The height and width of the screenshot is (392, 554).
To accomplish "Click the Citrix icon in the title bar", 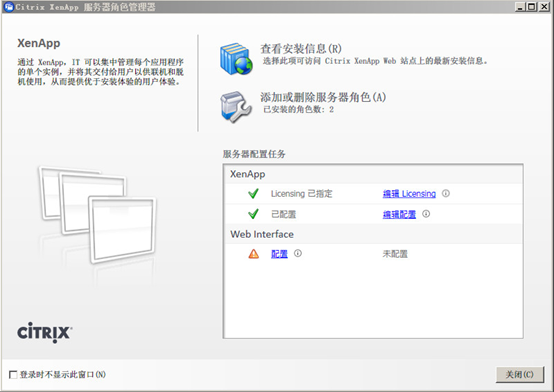I will (x=8, y=7).
